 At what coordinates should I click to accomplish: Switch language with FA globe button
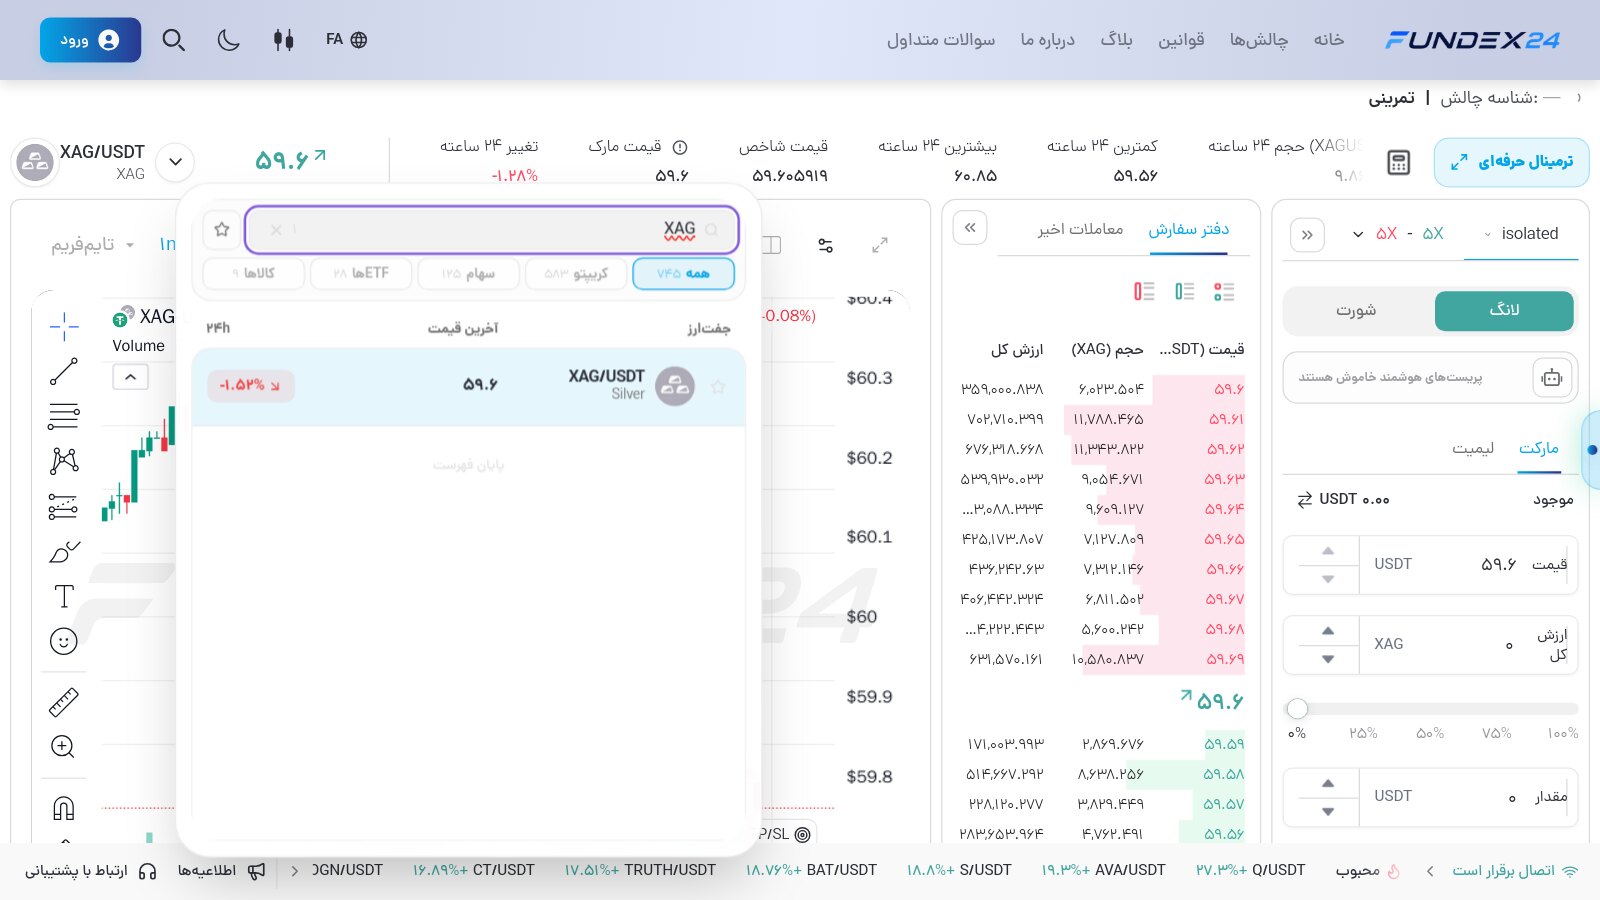pyautogui.click(x=347, y=40)
